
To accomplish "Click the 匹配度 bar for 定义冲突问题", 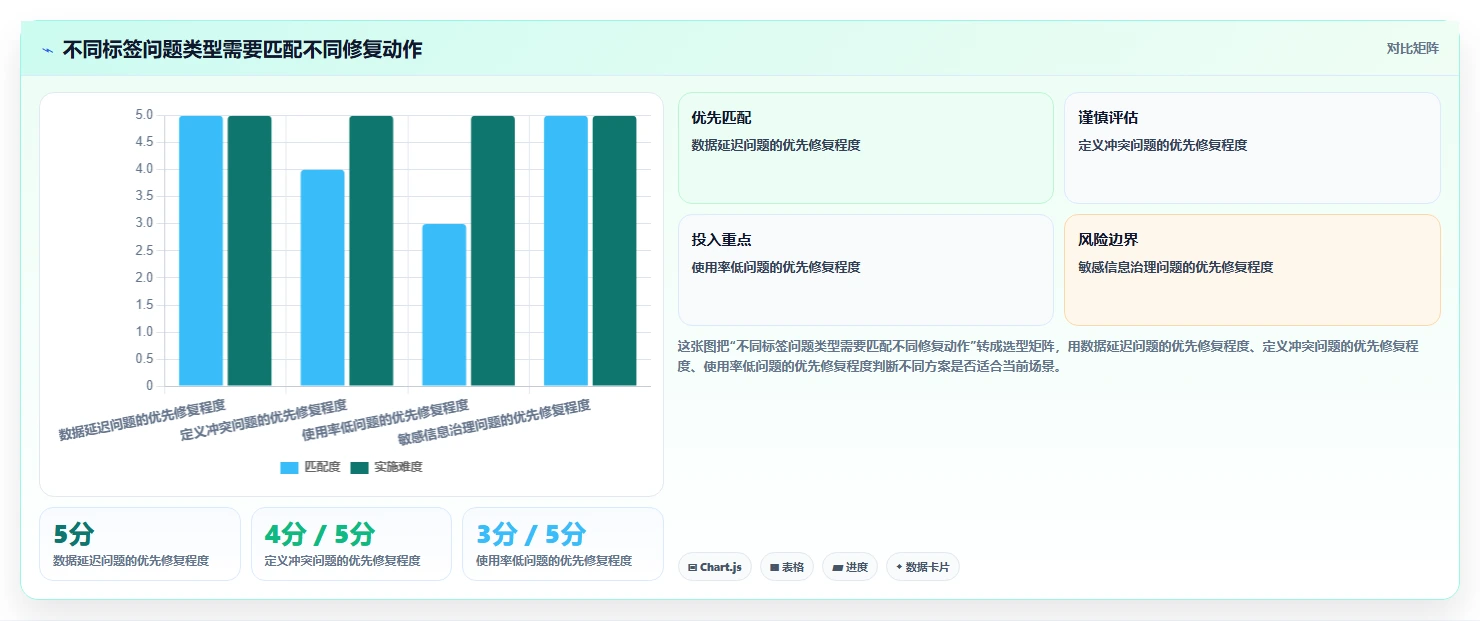I will pyautogui.click(x=323, y=278).
